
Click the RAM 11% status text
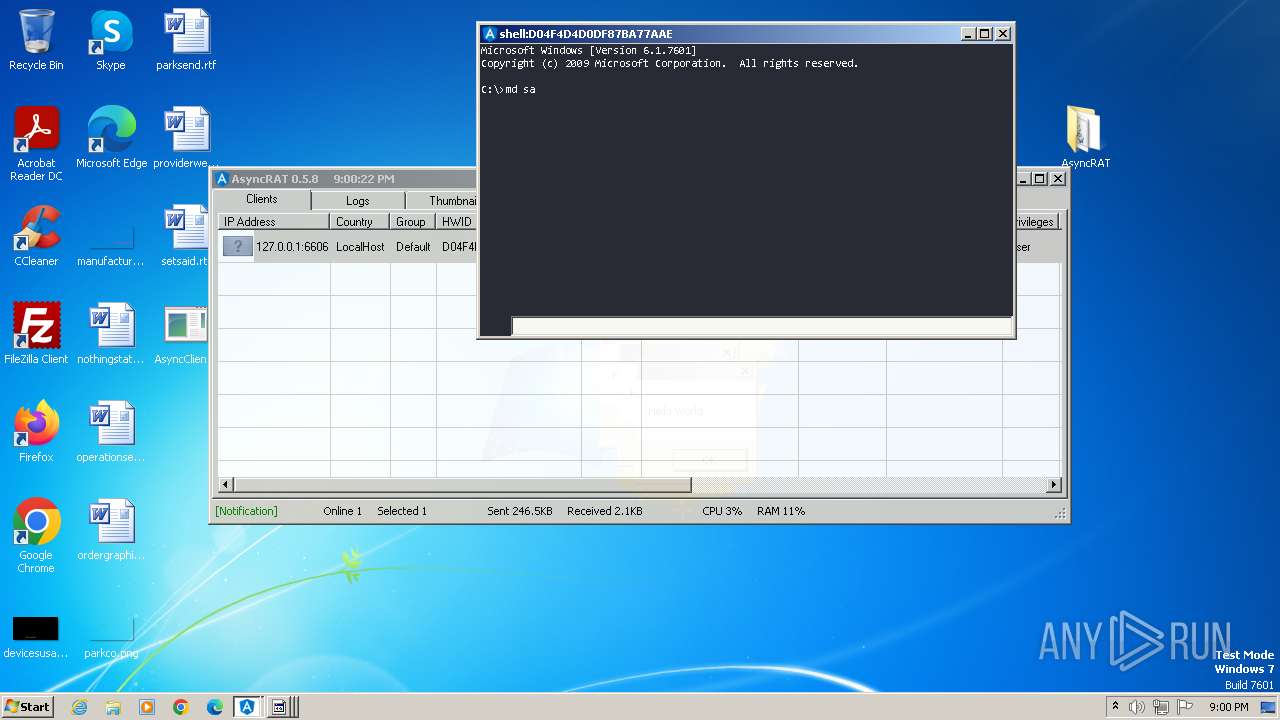pos(781,511)
